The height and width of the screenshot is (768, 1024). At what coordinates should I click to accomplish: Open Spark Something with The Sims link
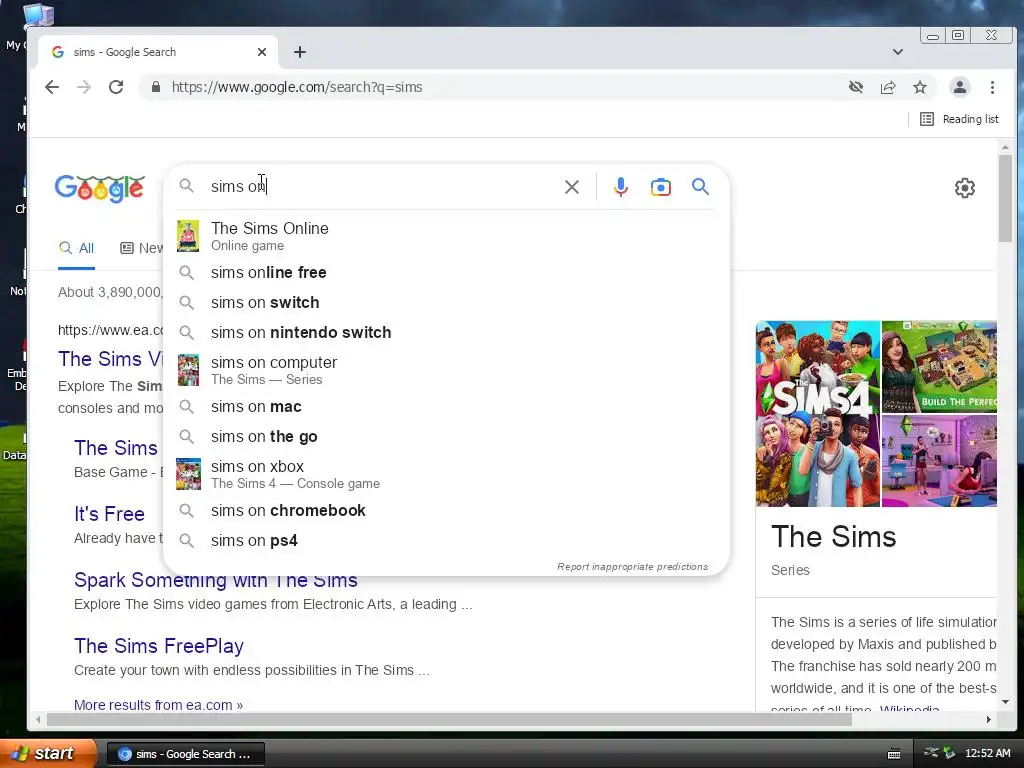tap(216, 580)
